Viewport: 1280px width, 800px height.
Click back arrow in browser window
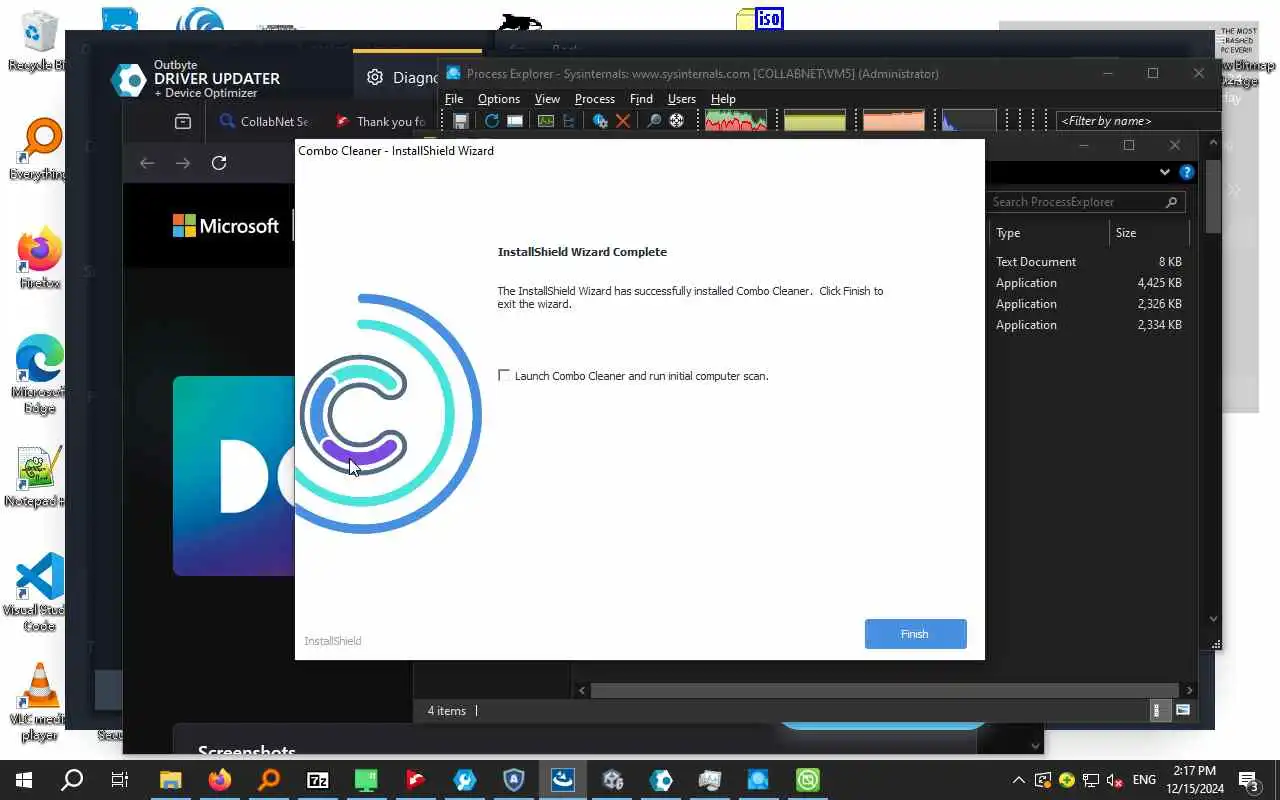147,163
